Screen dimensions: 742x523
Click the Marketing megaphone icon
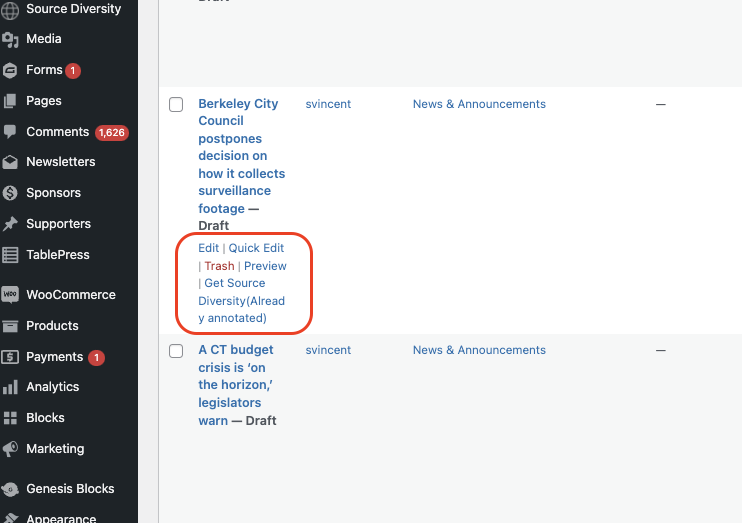pyautogui.click(x=11, y=449)
